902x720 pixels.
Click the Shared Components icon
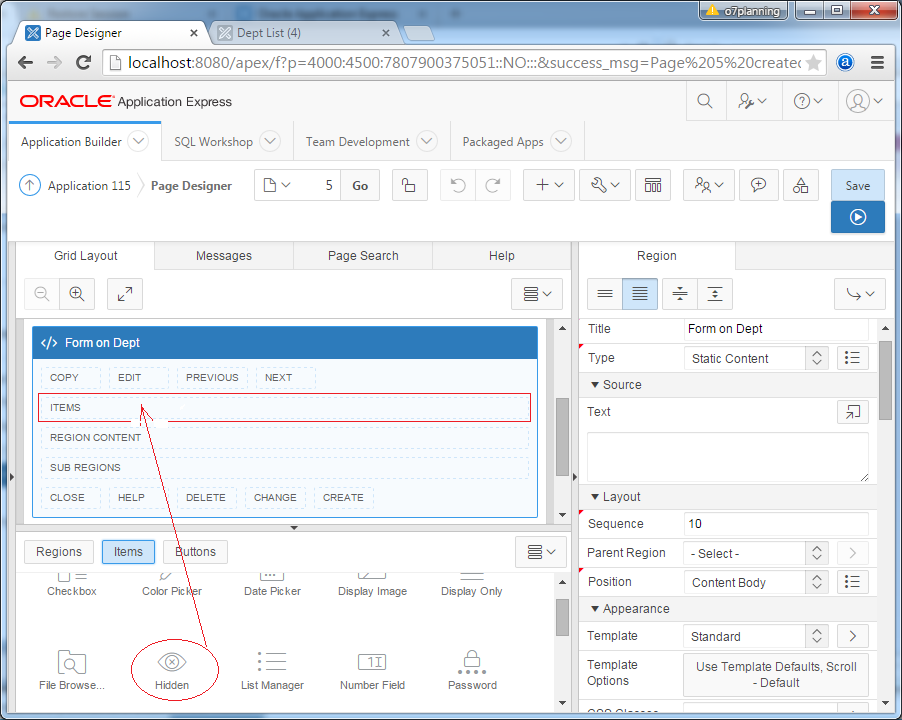pyautogui.click(x=800, y=185)
